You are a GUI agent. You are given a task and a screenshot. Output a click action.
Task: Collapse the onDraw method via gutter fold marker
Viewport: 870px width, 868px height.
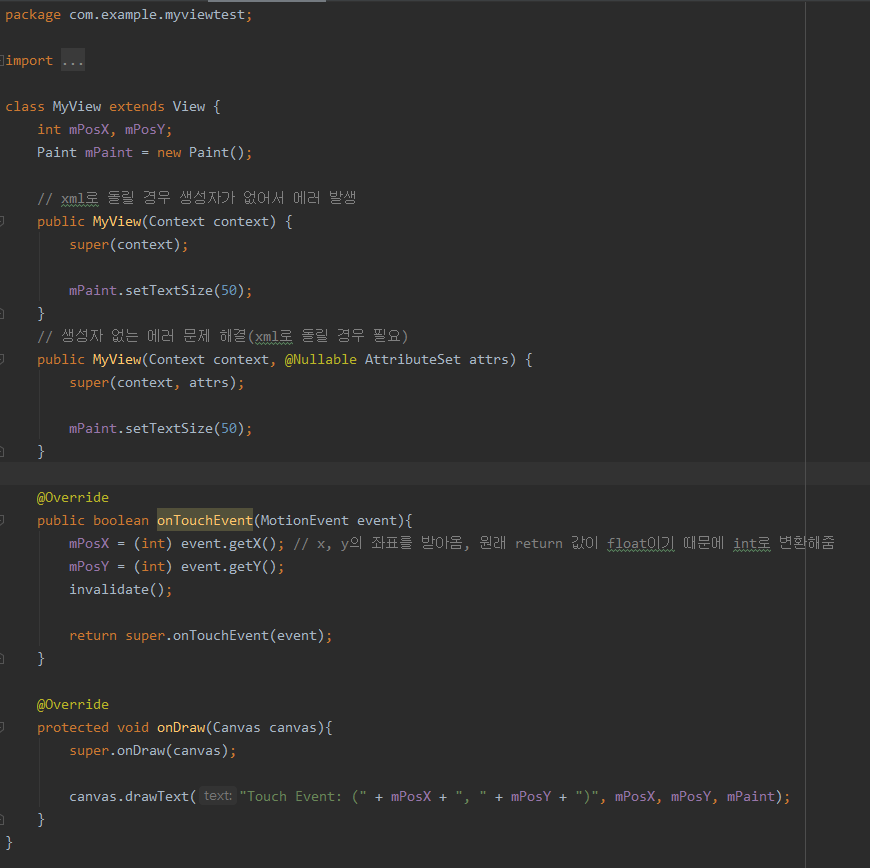pos(2,728)
